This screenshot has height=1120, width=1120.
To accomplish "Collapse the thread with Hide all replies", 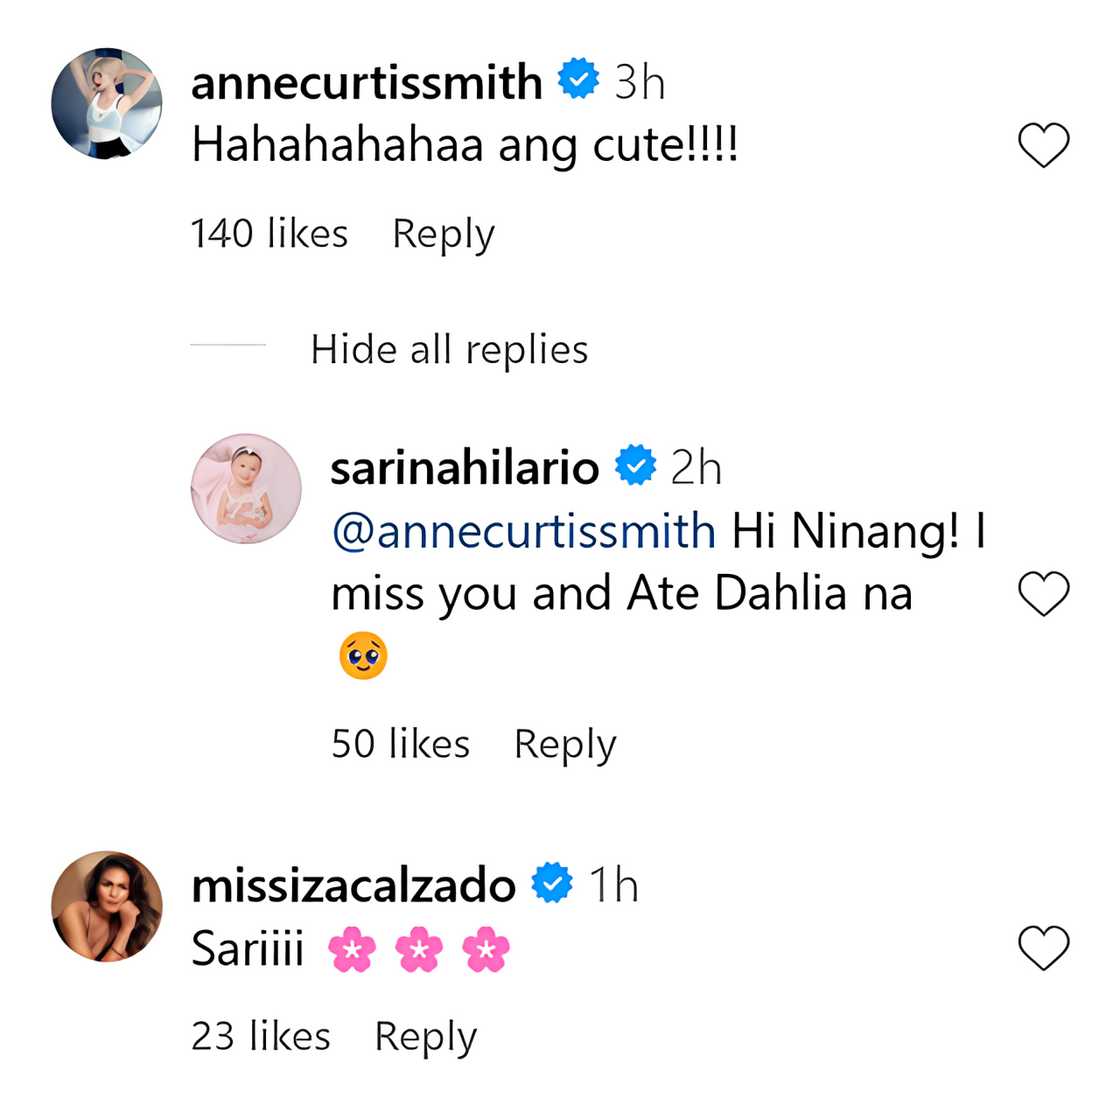I will point(449,349).
